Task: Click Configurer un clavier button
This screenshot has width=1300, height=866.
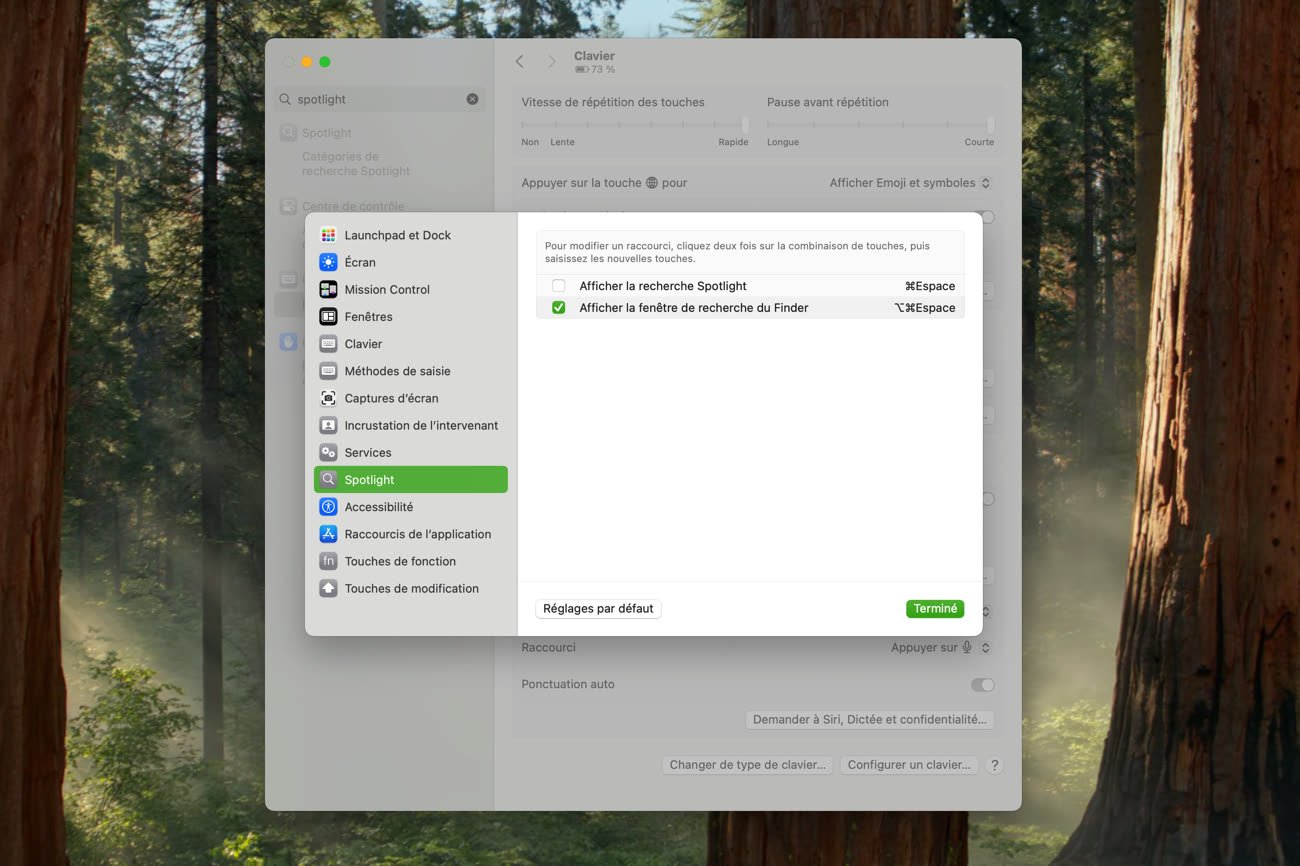Action: (x=909, y=765)
